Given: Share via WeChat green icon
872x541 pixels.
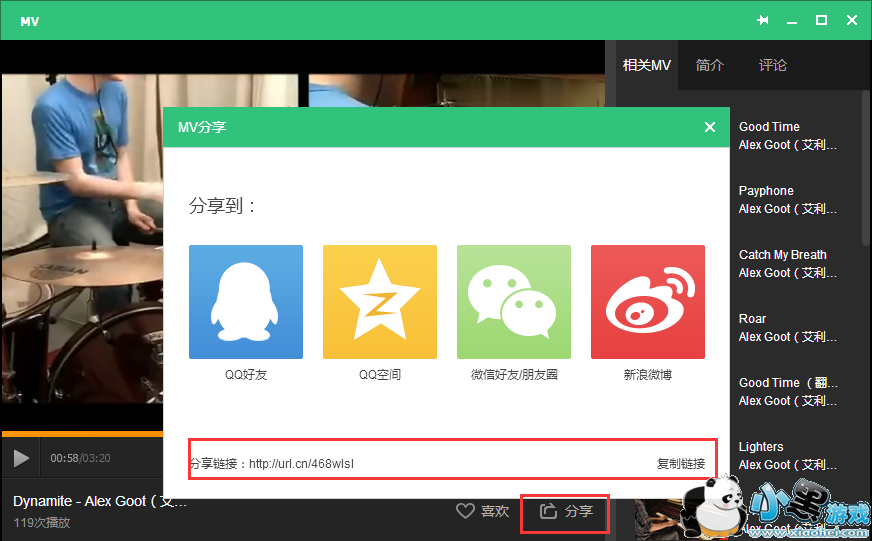Looking at the screenshot, I should pos(514,302).
